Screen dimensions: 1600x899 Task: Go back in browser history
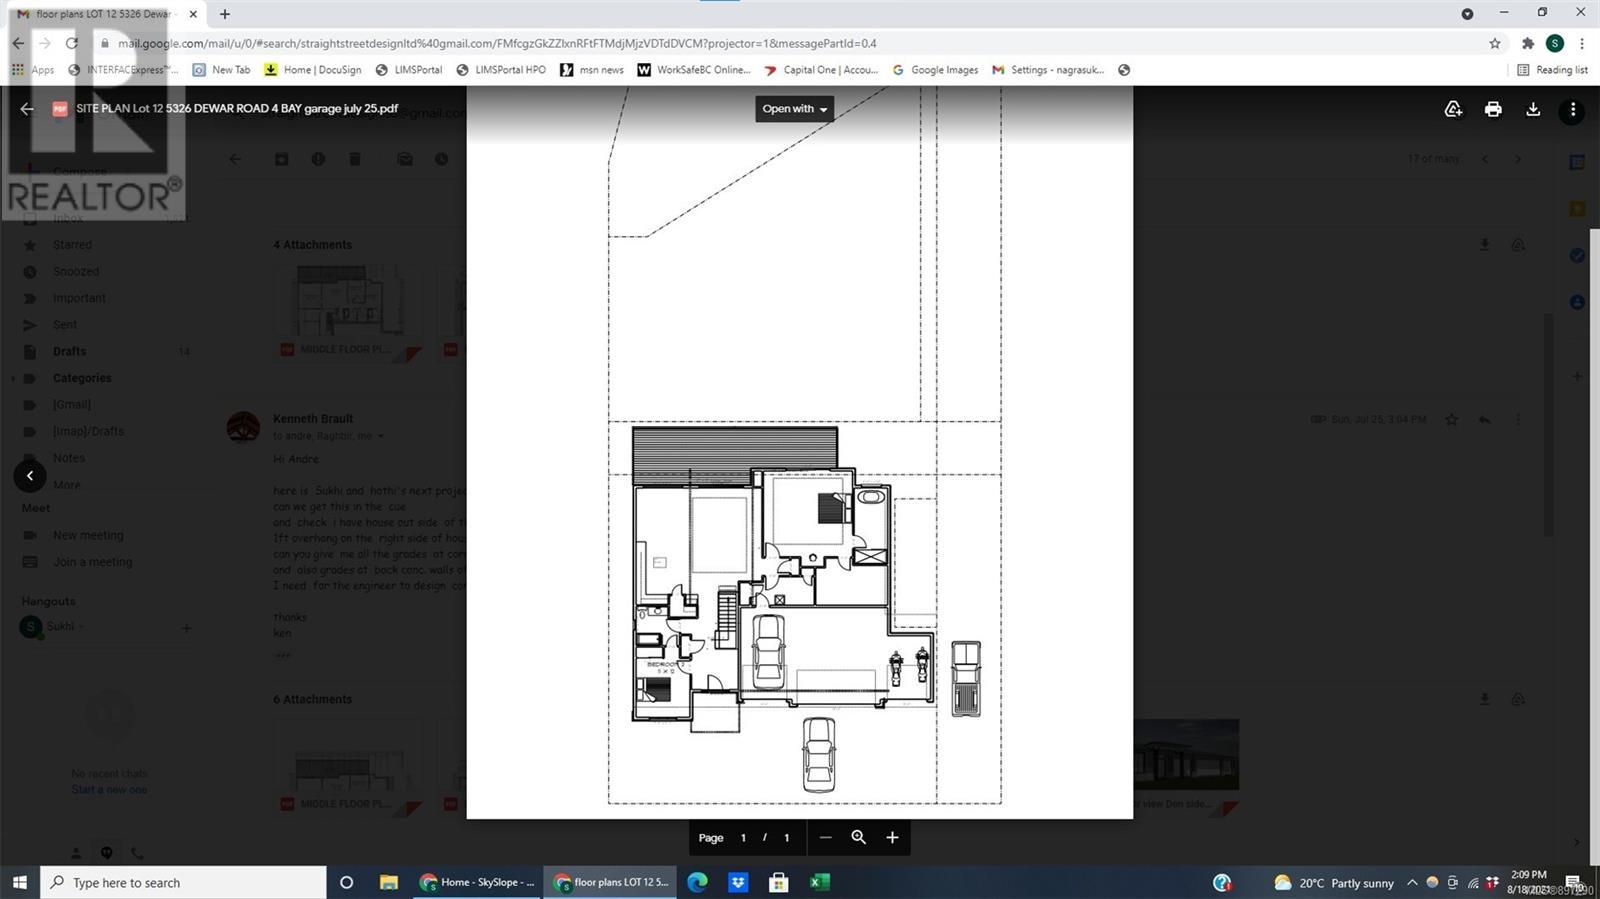[18, 43]
